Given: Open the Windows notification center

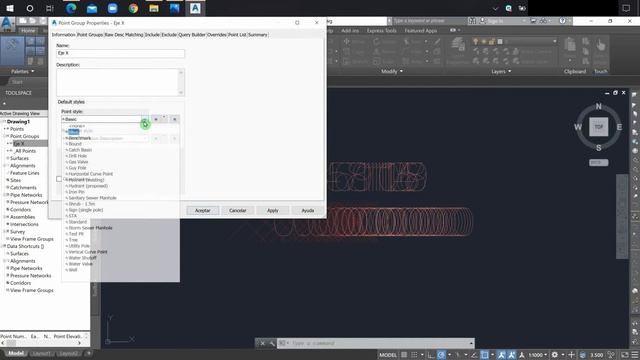Looking at the screenshot, I should [626, 8].
